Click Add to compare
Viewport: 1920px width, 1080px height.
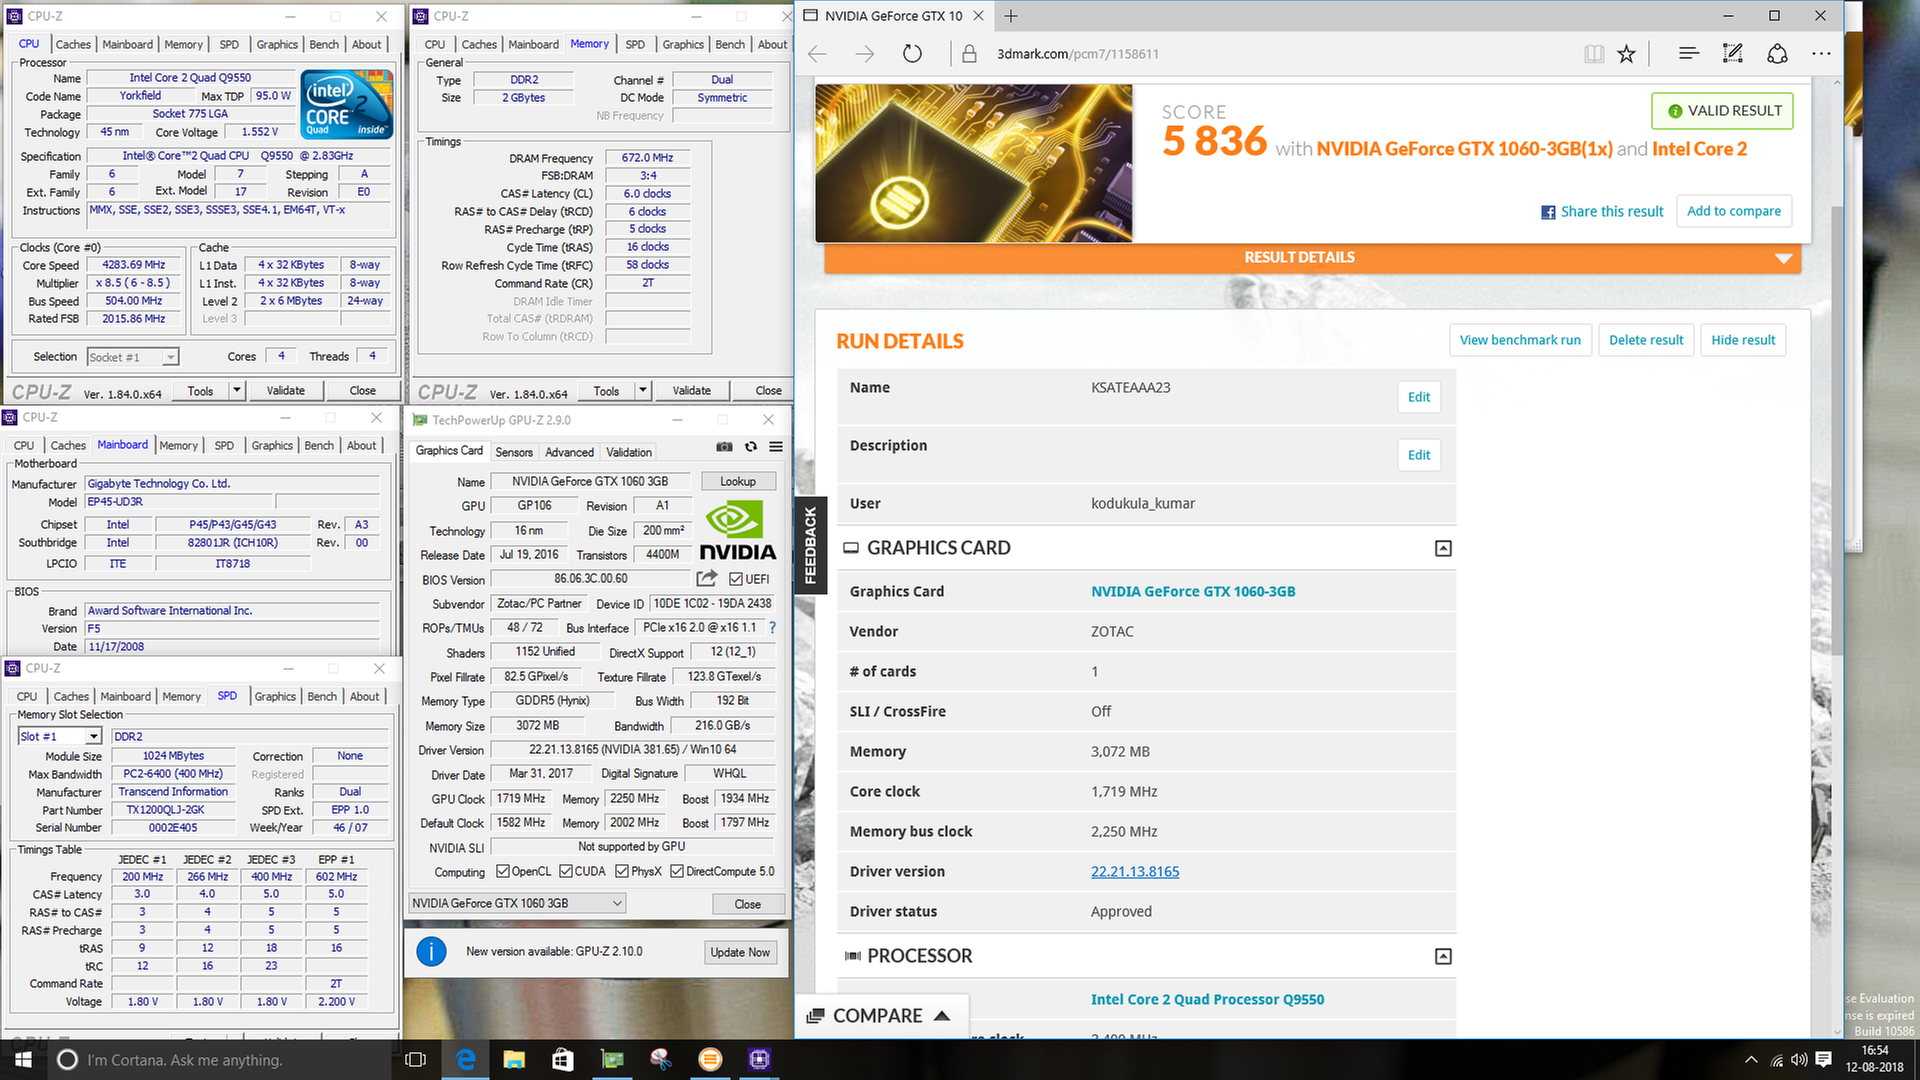coord(1733,211)
